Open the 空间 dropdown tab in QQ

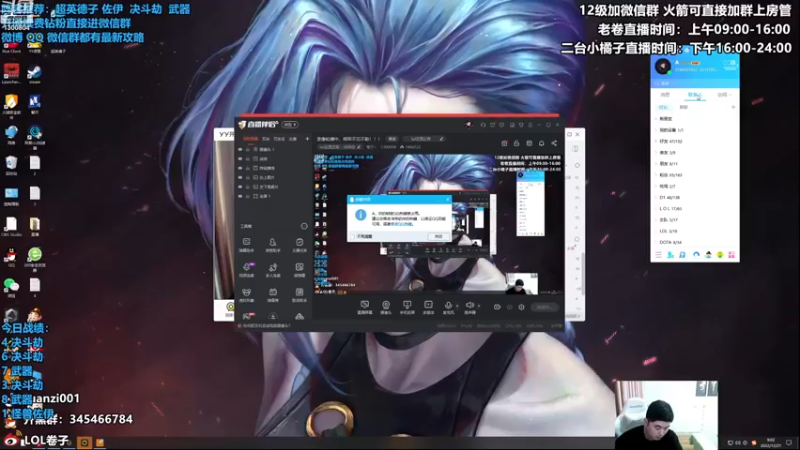click(x=724, y=95)
